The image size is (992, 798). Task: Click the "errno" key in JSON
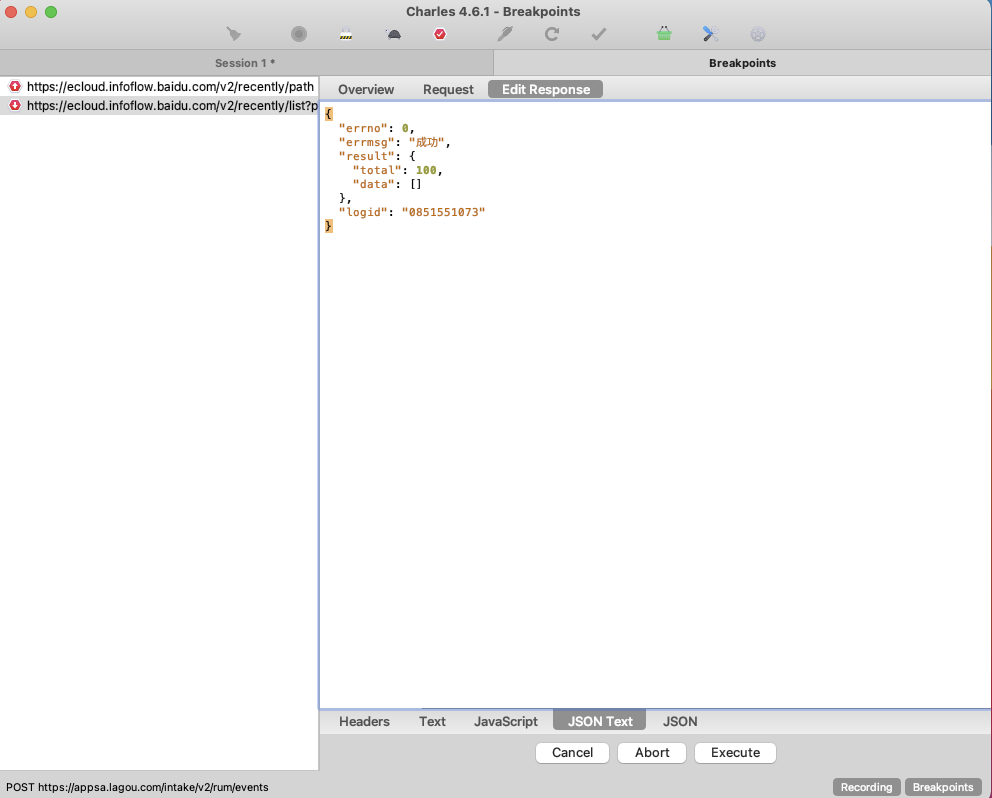point(363,128)
